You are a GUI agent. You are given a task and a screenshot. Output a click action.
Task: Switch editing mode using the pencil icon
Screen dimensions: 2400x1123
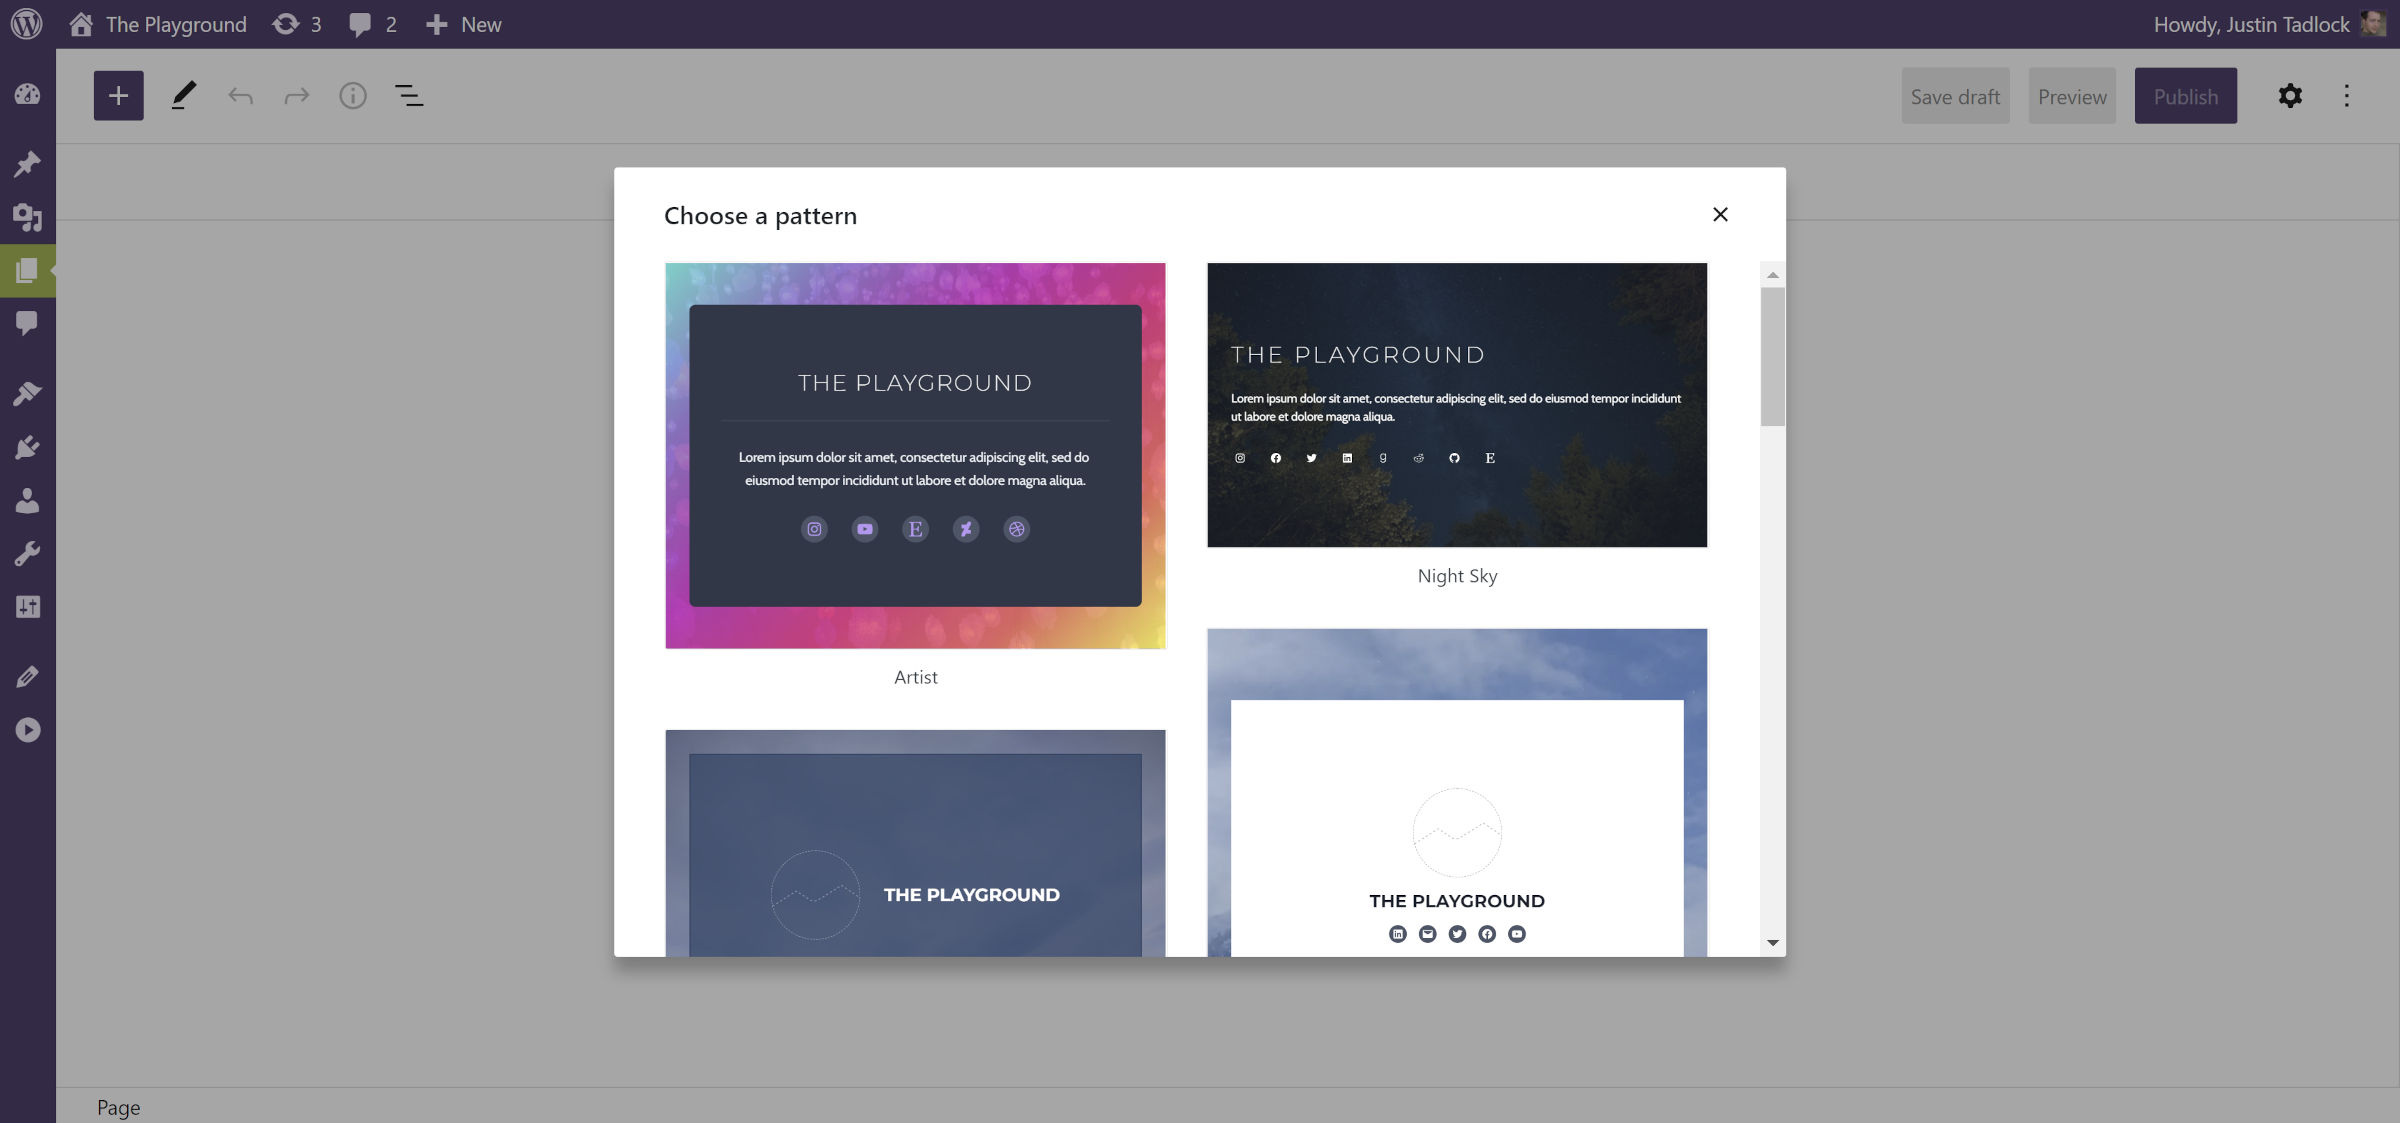pyautogui.click(x=183, y=95)
